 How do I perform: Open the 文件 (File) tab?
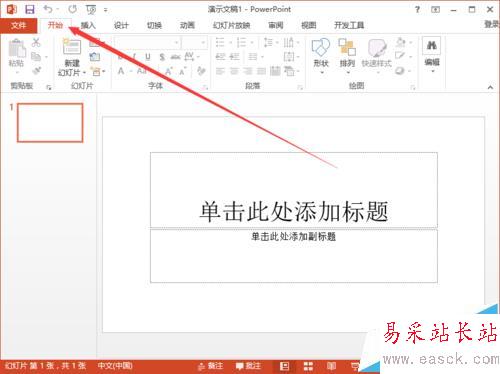coord(18,25)
